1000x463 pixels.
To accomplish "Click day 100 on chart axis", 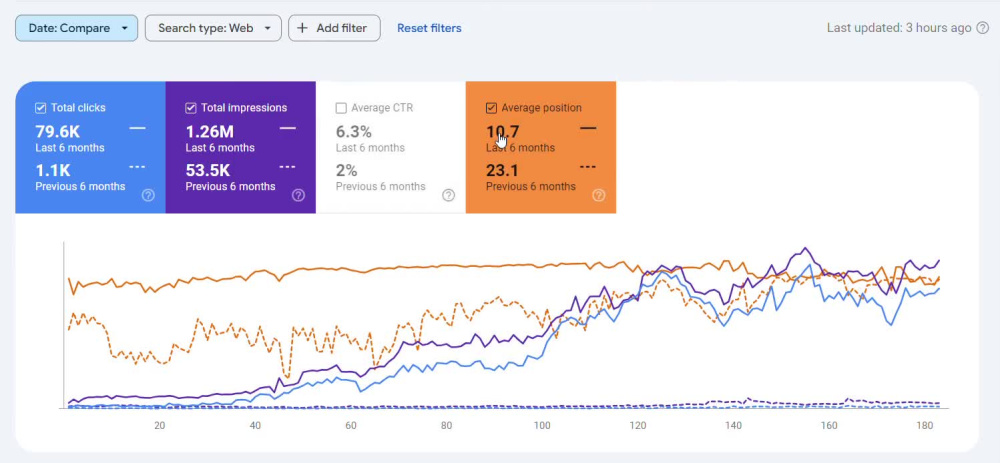I will tap(542, 425).
